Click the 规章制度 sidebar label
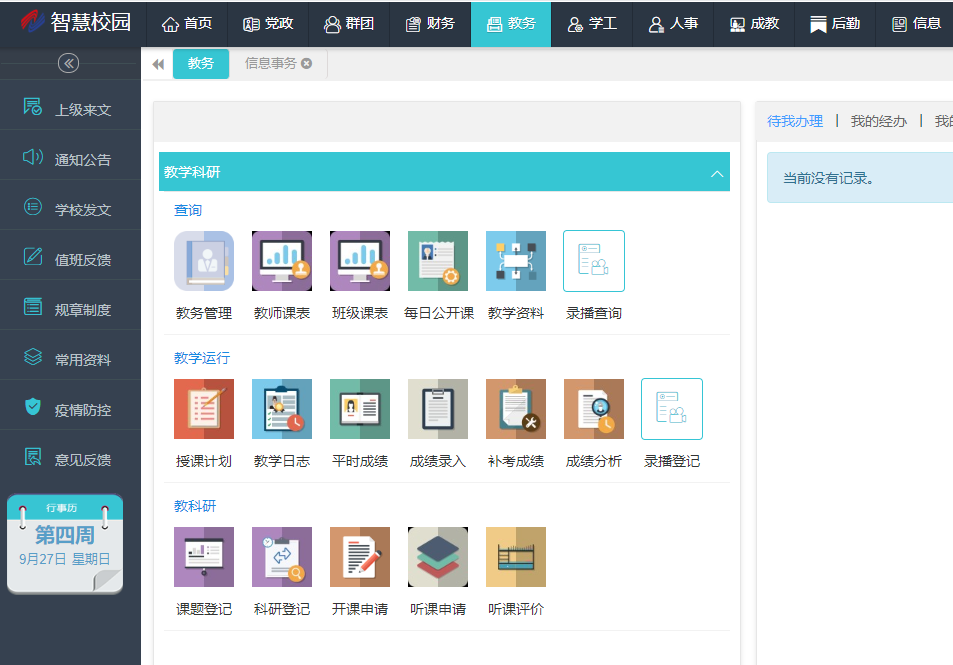This screenshot has width=953, height=665. coord(83,310)
